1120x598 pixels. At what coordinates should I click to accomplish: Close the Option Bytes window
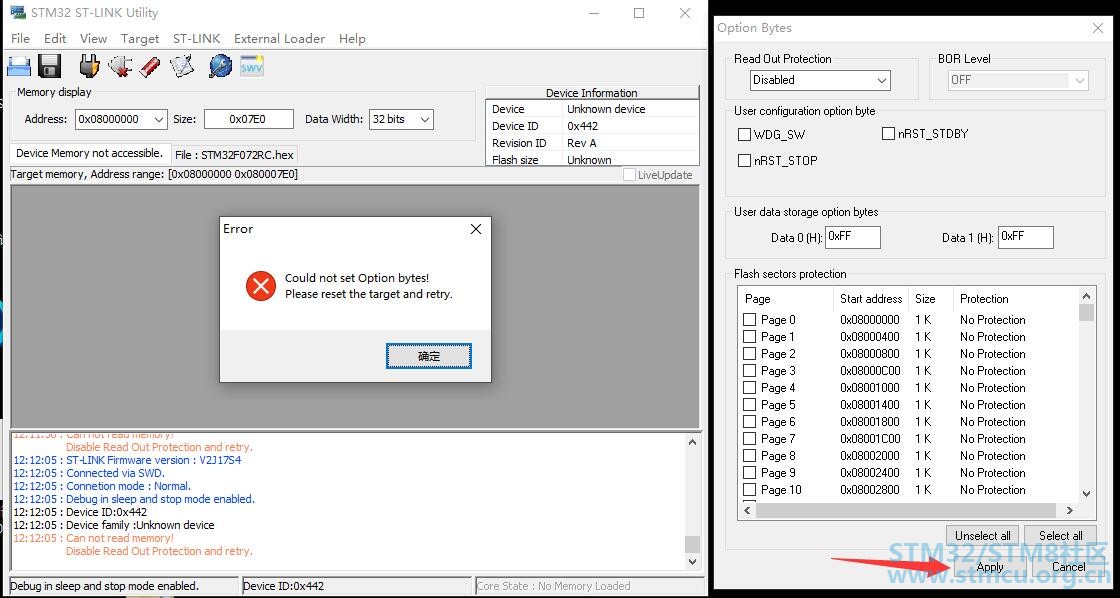point(1098,28)
